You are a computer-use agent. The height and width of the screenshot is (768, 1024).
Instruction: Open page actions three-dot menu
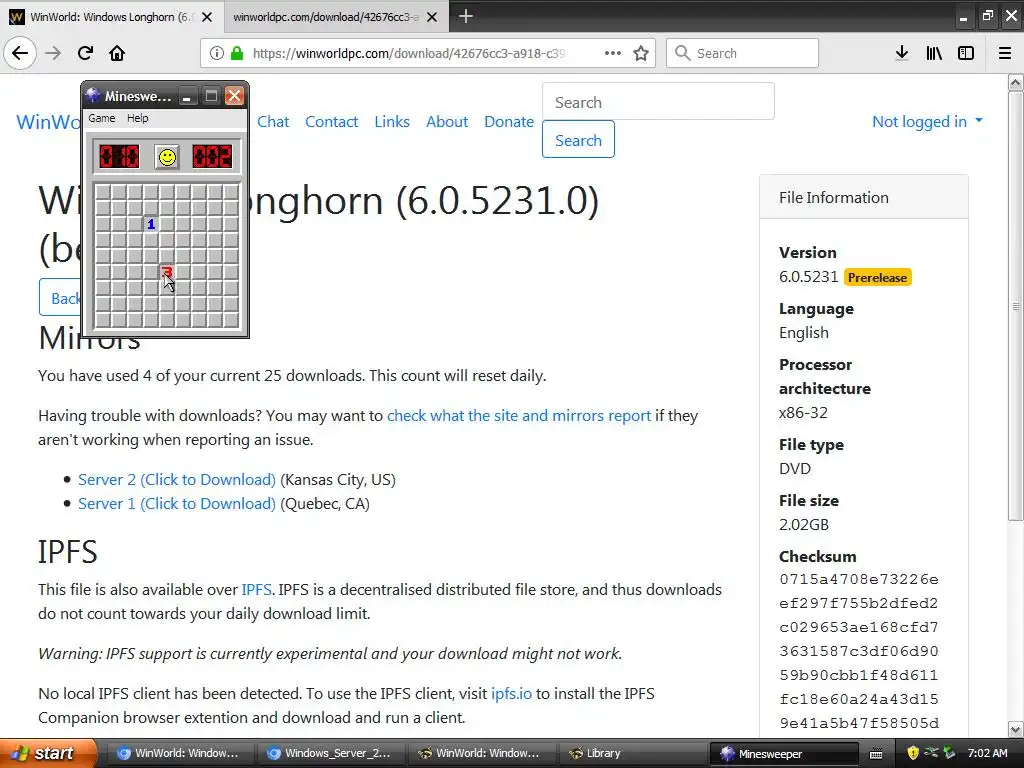(x=613, y=54)
